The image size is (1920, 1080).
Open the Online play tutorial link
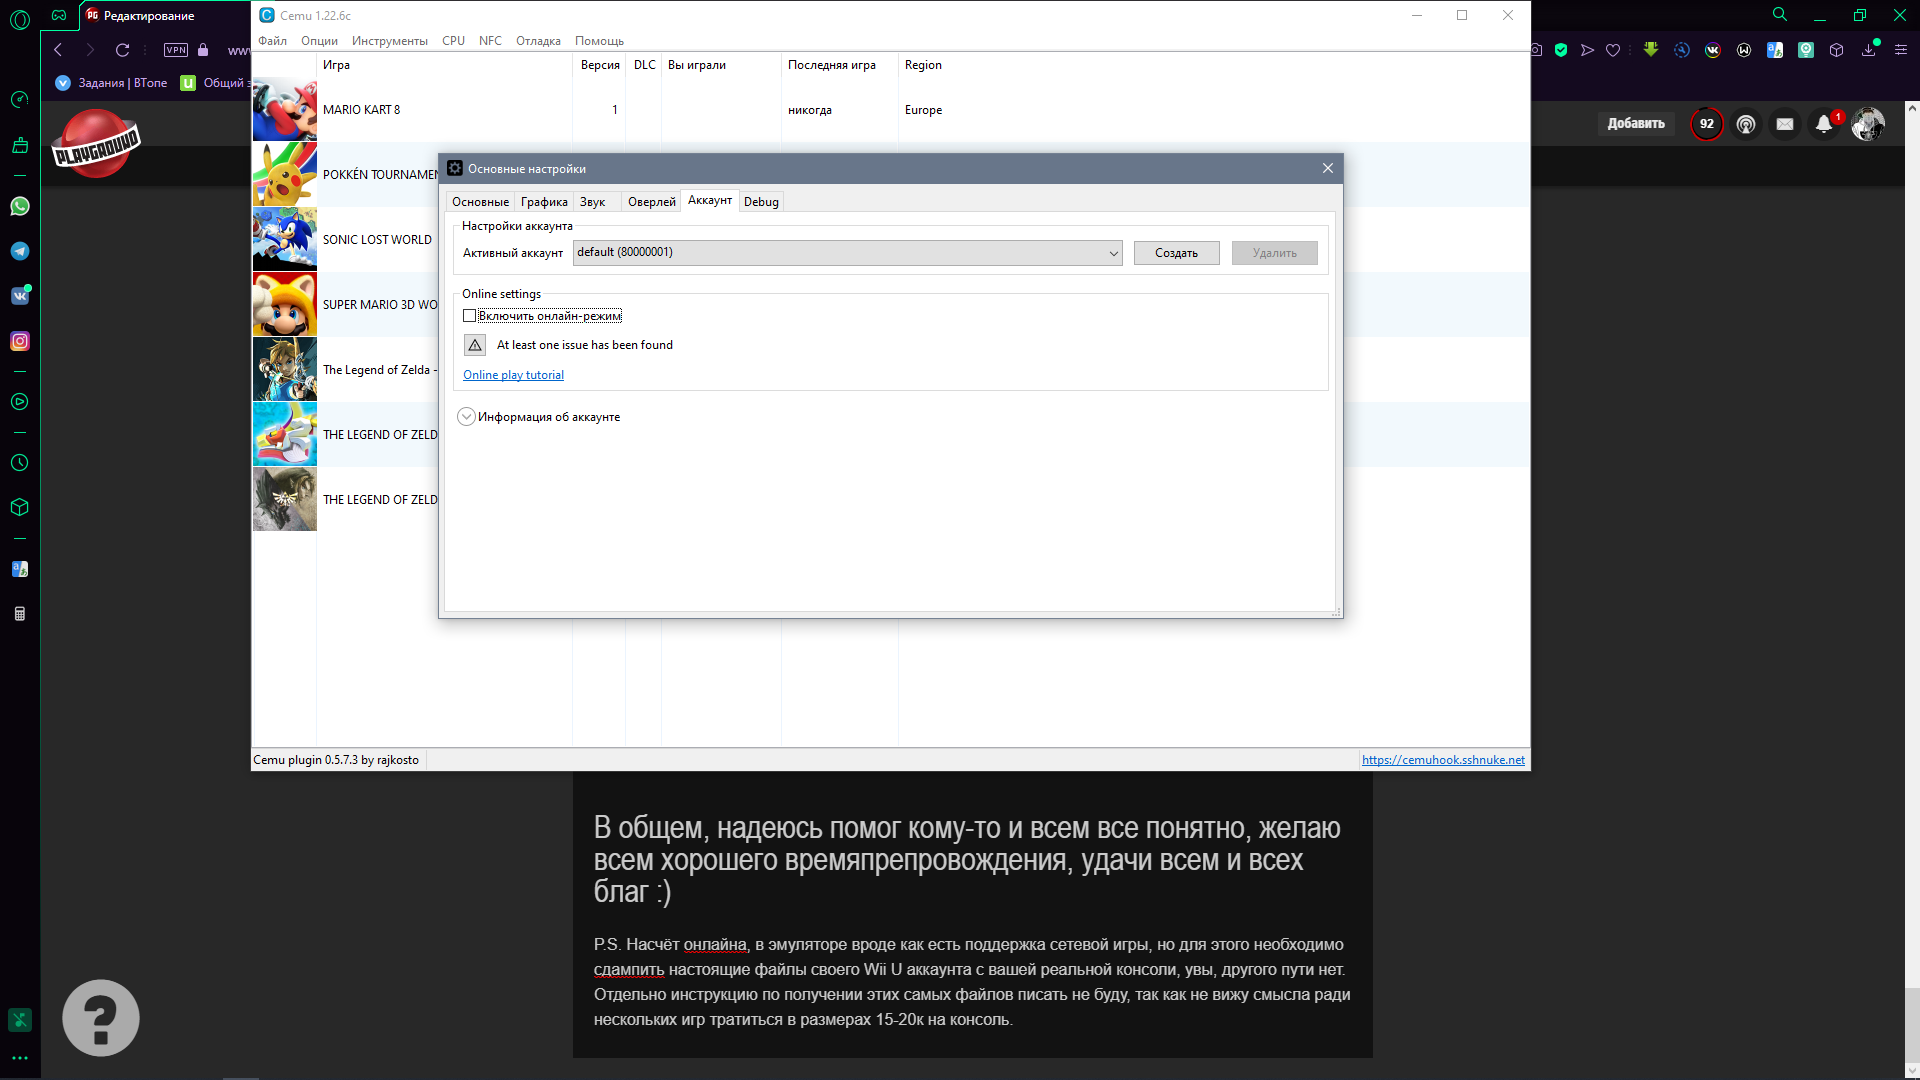pyautogui.click(x=513, y=375)
